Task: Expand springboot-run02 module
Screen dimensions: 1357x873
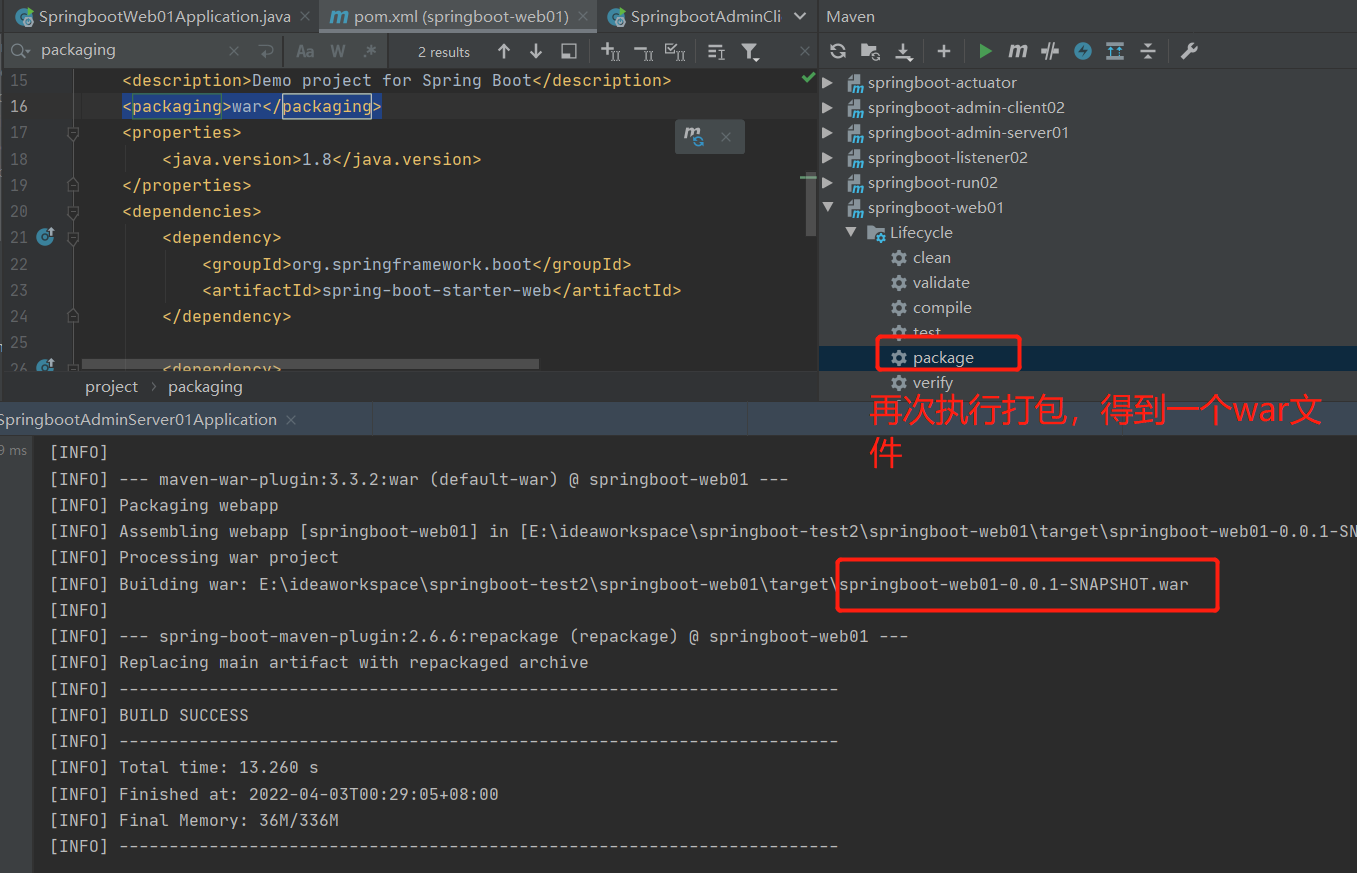Action: point(828,183)
